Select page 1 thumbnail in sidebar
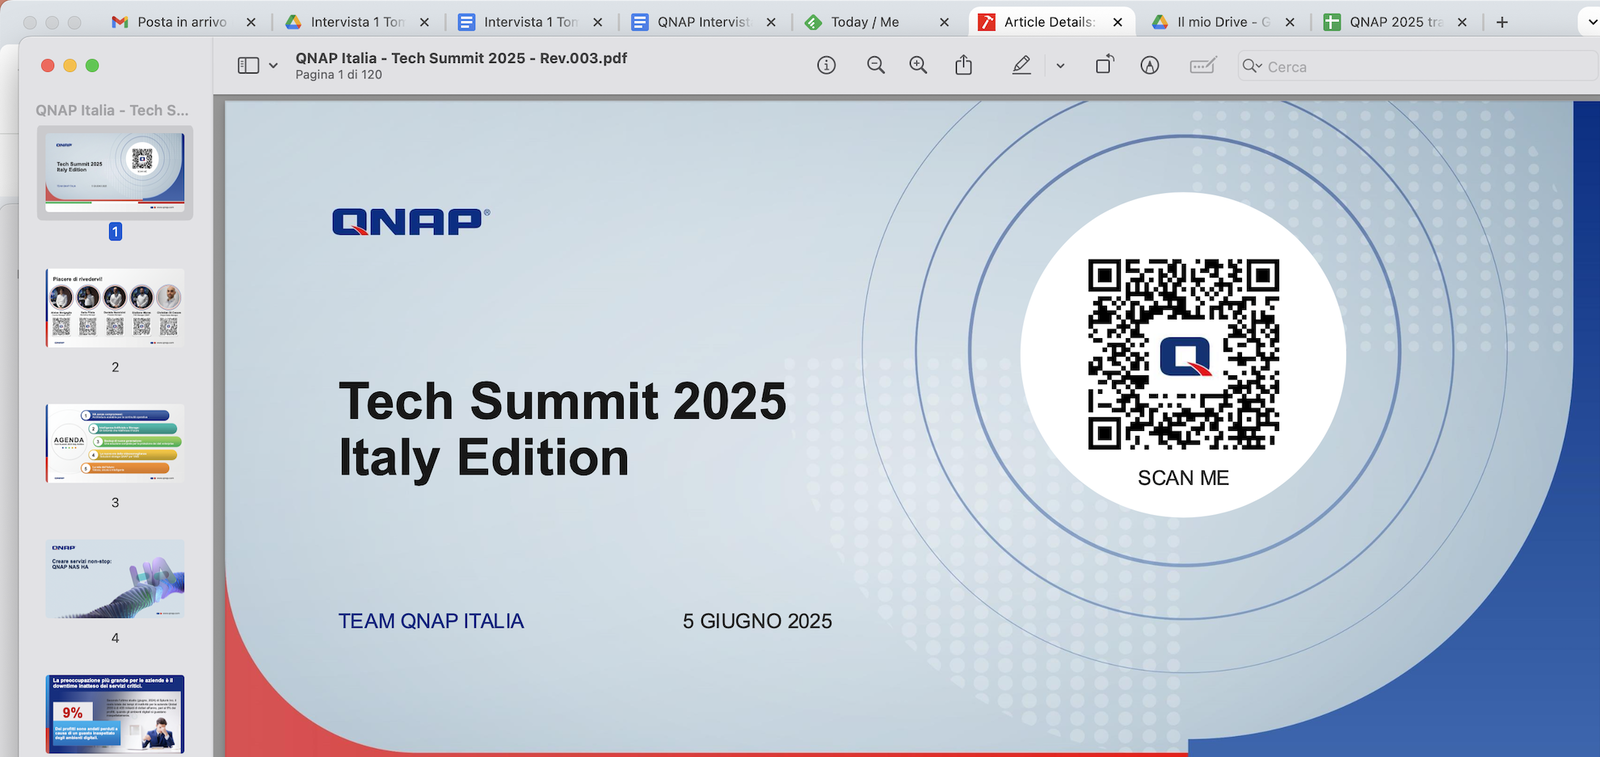The image size is (1600, 757). 115,172
